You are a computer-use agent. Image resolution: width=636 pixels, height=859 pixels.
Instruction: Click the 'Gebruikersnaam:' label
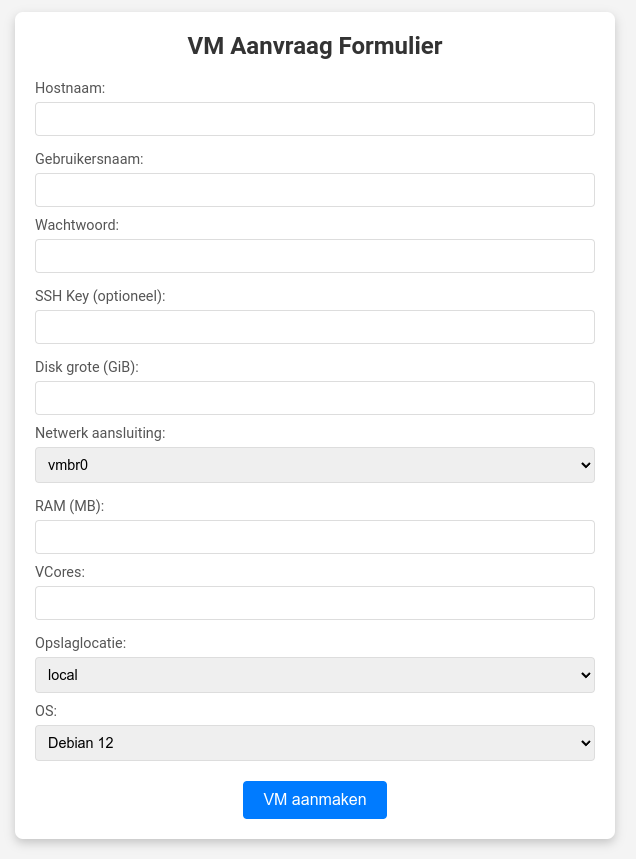pyautogui.click(x=89, y=159)
